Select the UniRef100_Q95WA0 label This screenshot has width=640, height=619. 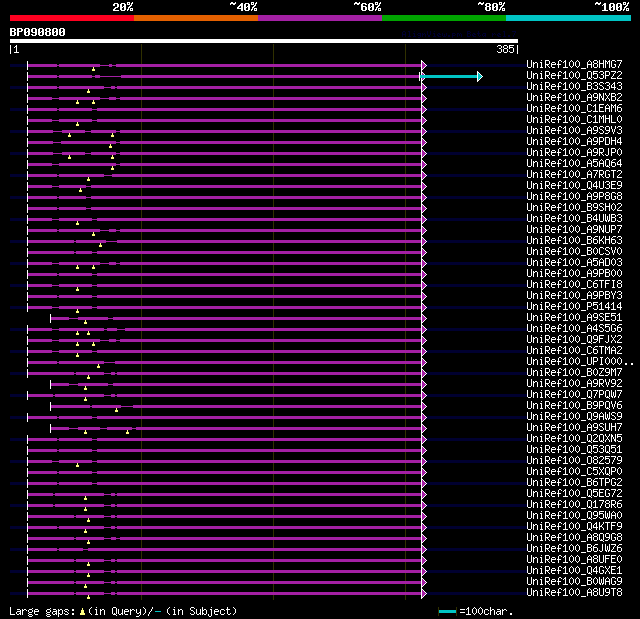574,515
